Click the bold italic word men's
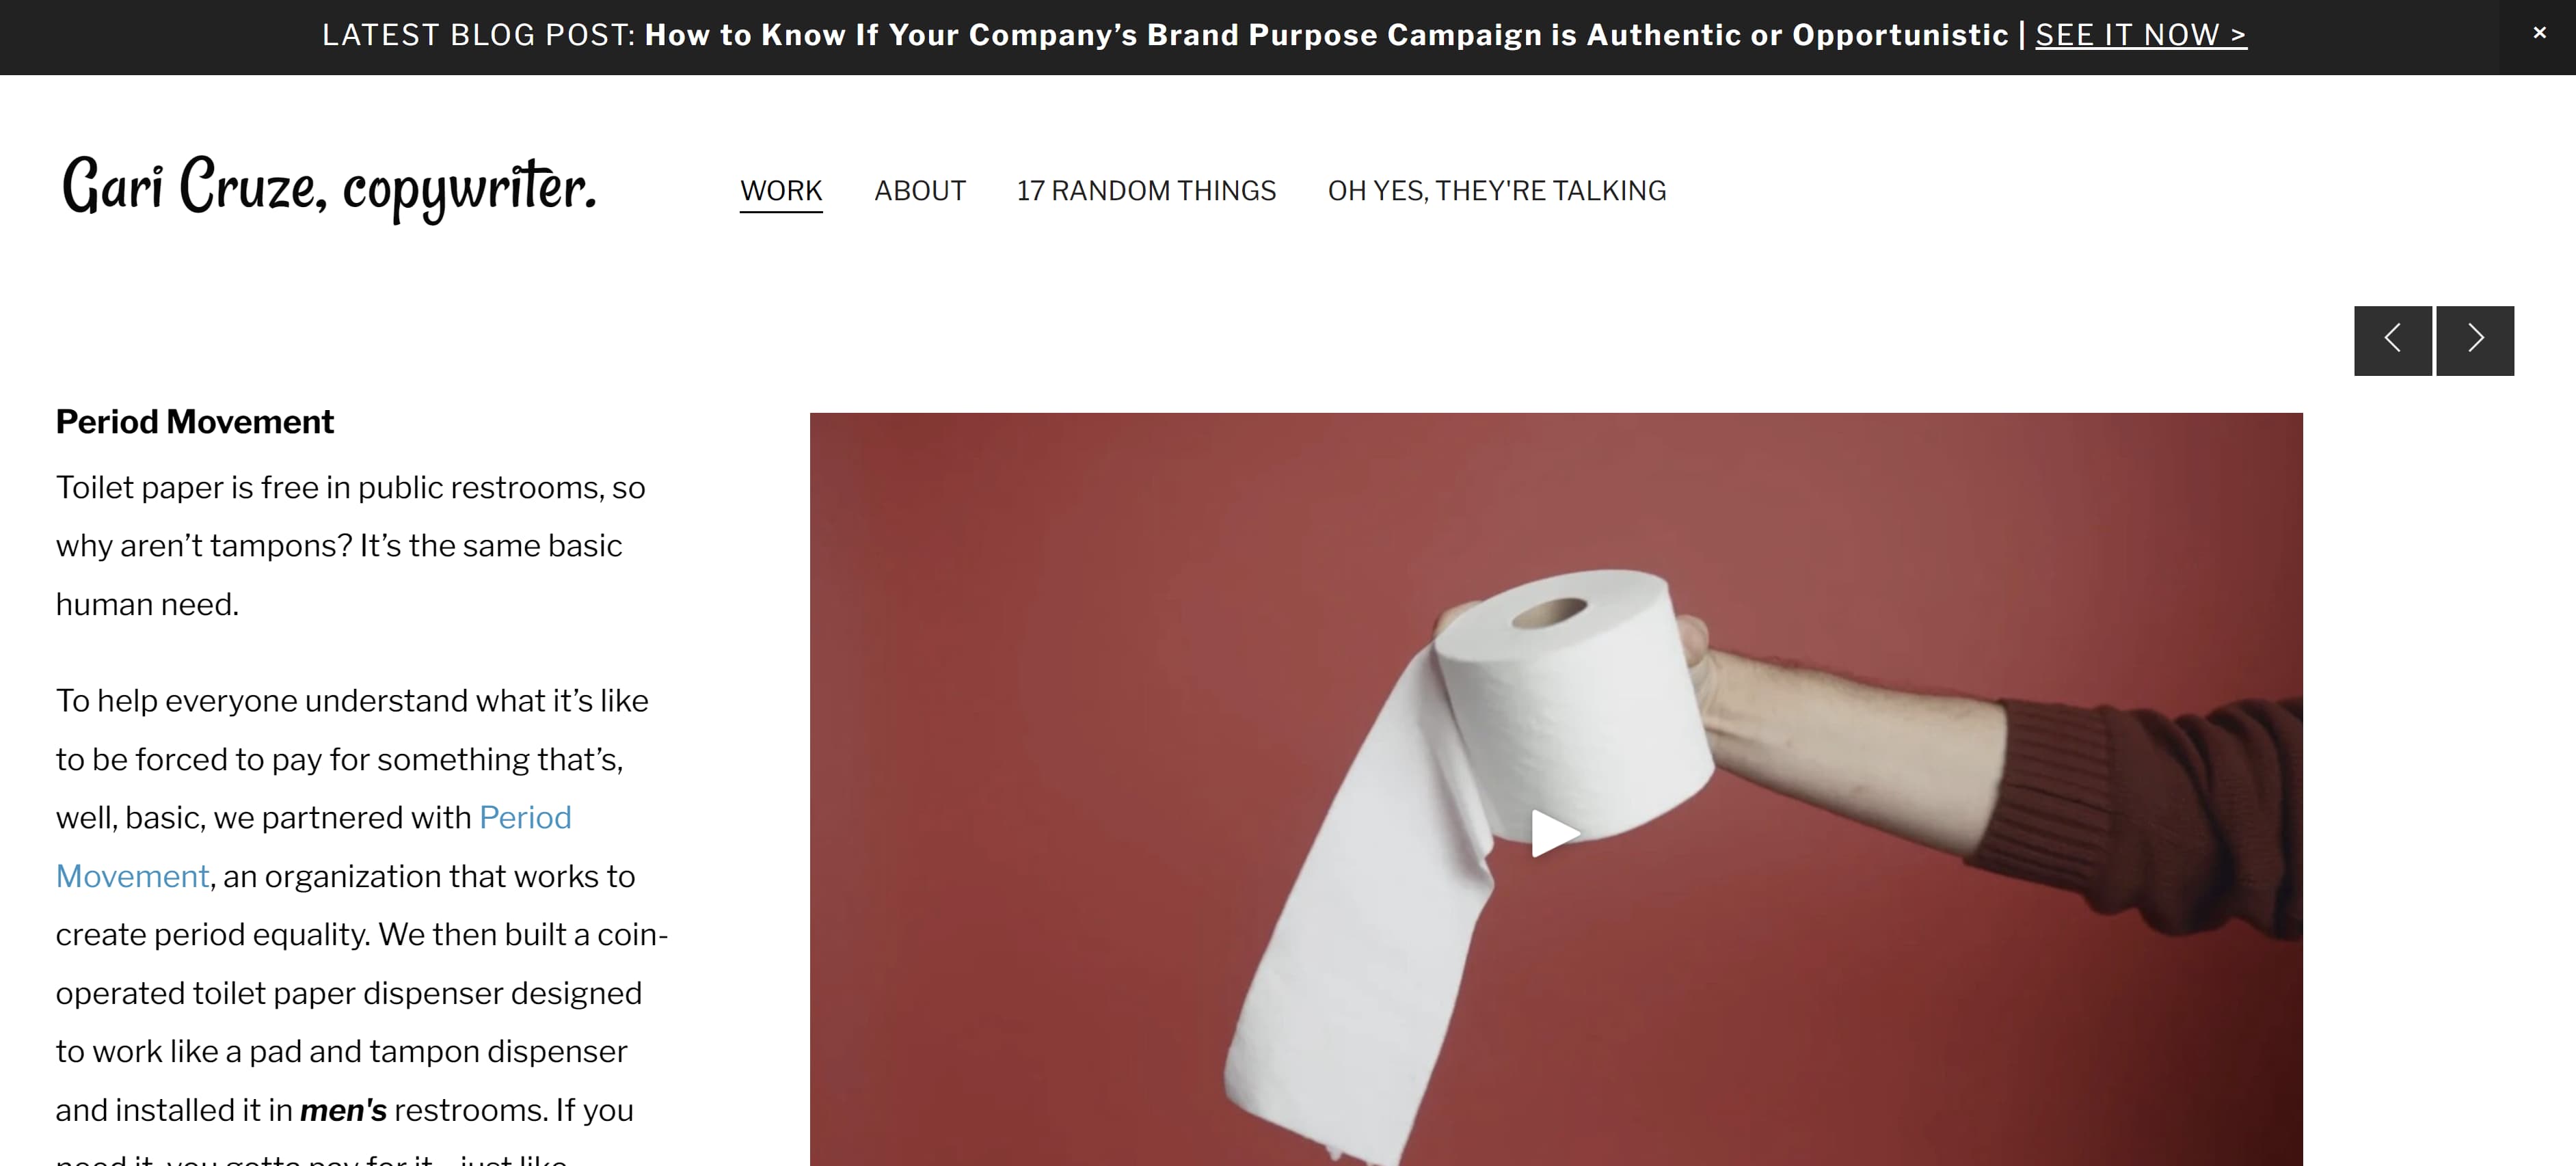The height and width of the screenshot is (1166, 2576). (x=343, y=1110)
